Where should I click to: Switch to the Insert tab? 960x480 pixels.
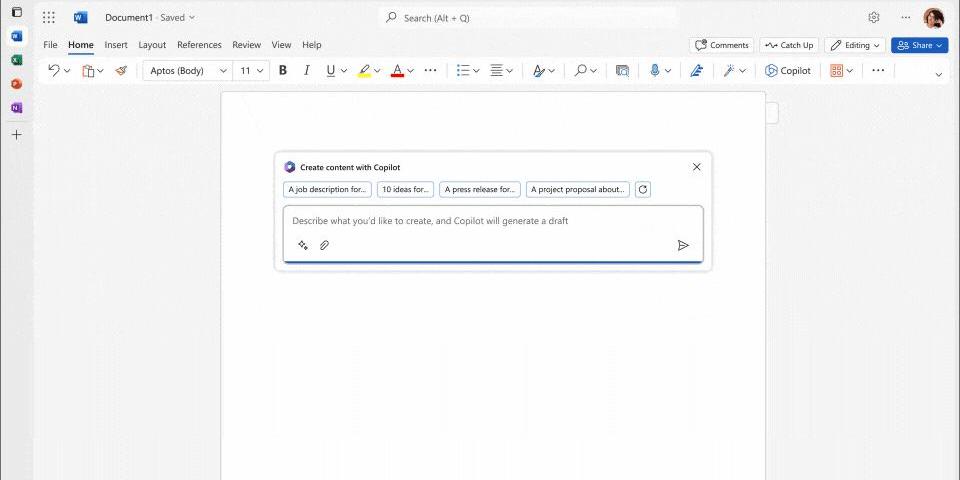116,45
